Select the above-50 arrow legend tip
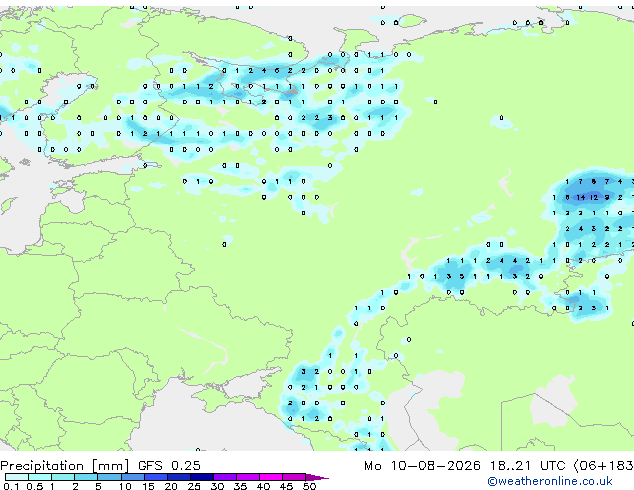634x490 pixels. pos(317,477)
